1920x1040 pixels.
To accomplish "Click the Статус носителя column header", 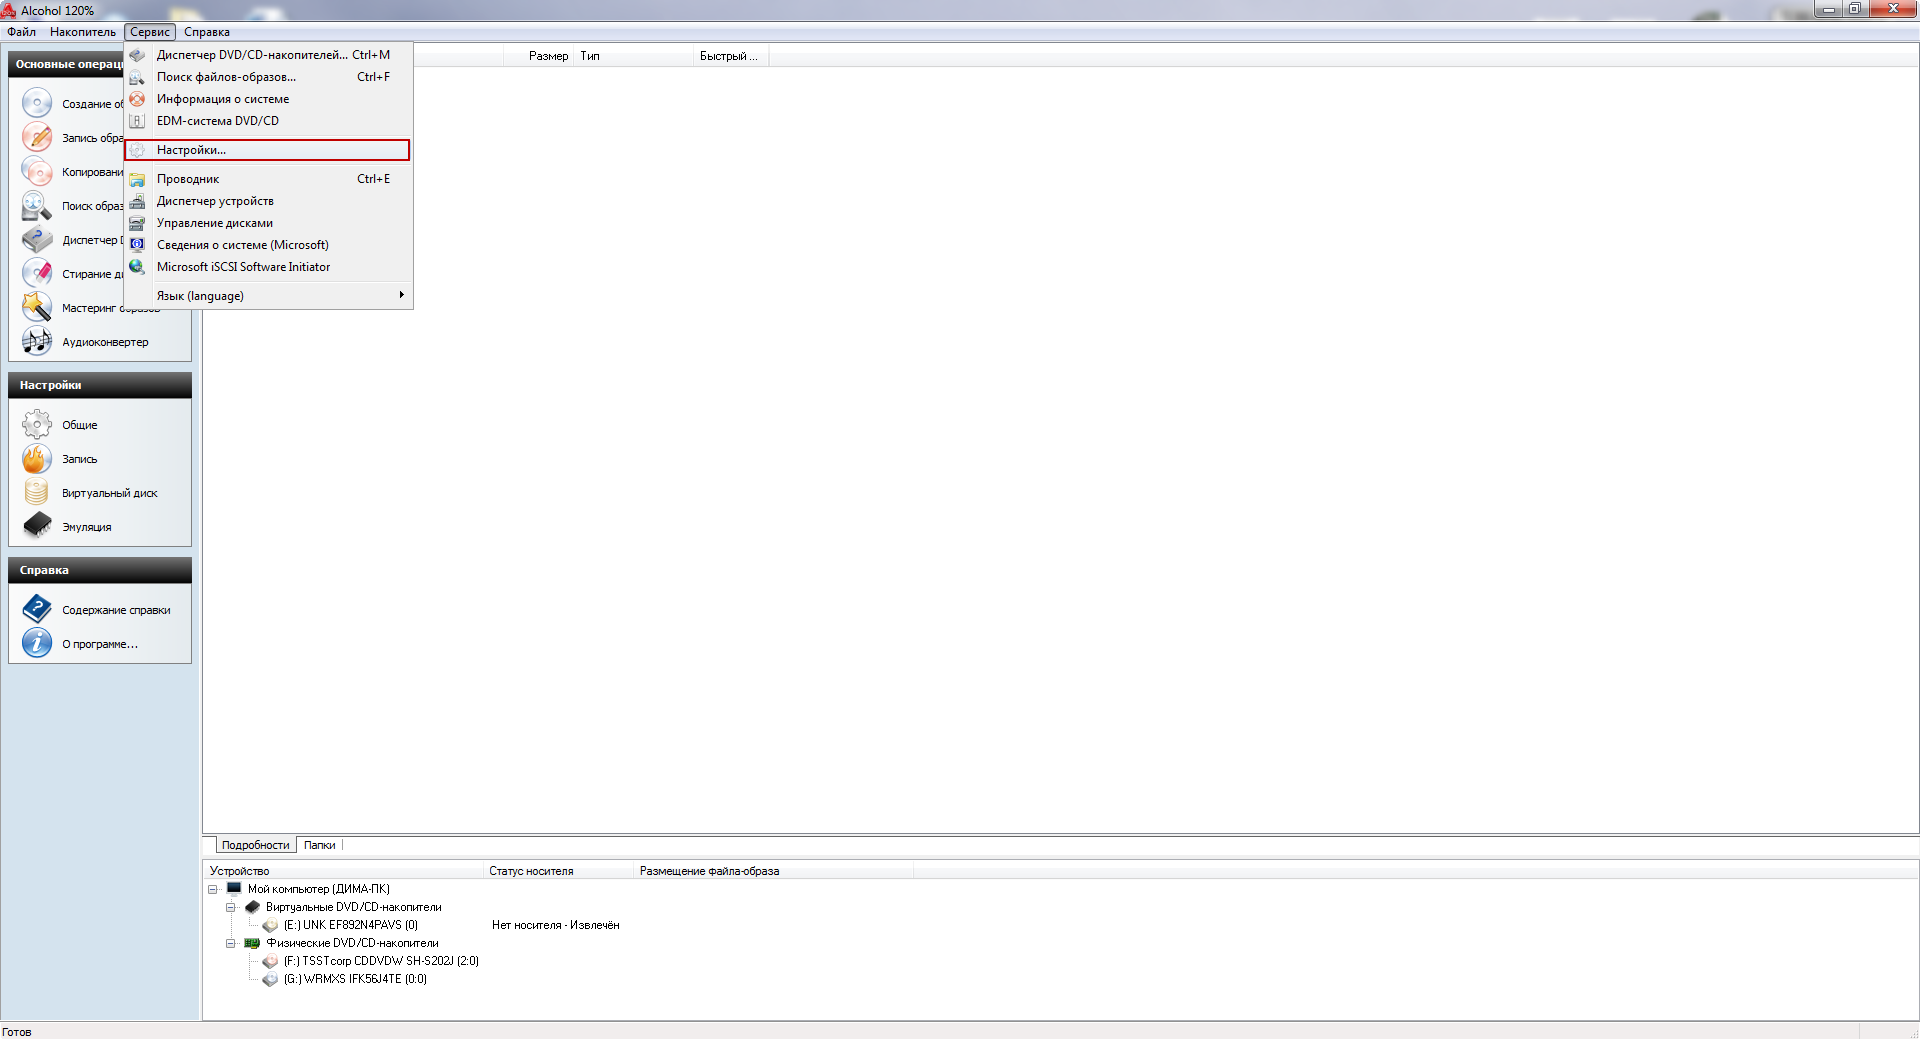I will [558, 871].
